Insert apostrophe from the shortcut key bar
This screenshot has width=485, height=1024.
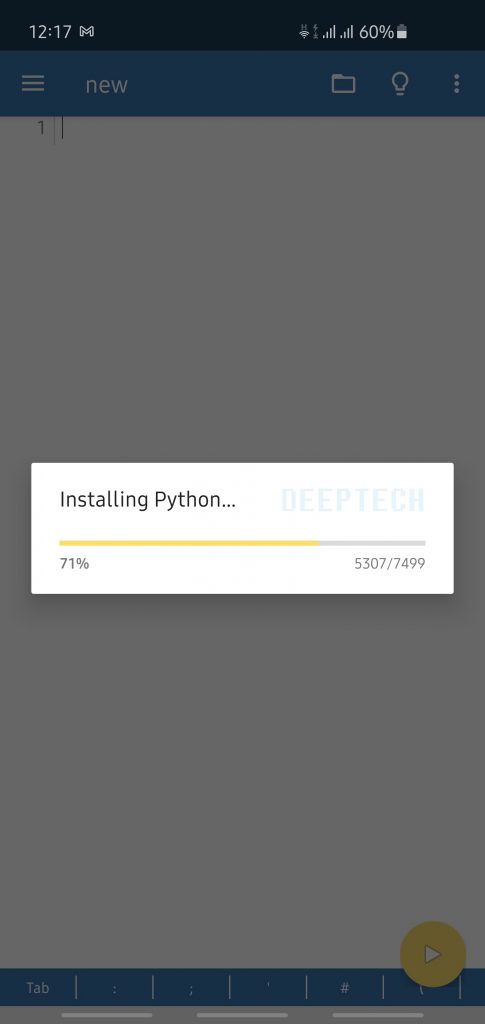(268, 987)
